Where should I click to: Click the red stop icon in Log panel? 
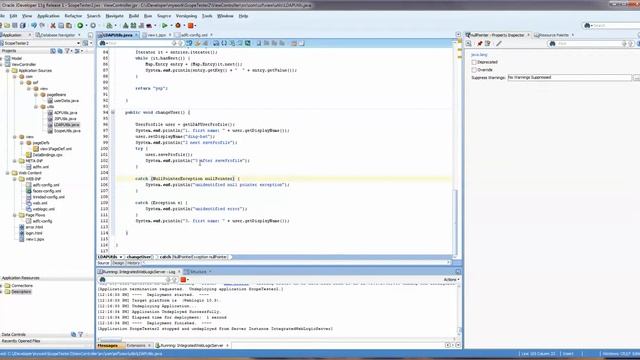(183, 280)
